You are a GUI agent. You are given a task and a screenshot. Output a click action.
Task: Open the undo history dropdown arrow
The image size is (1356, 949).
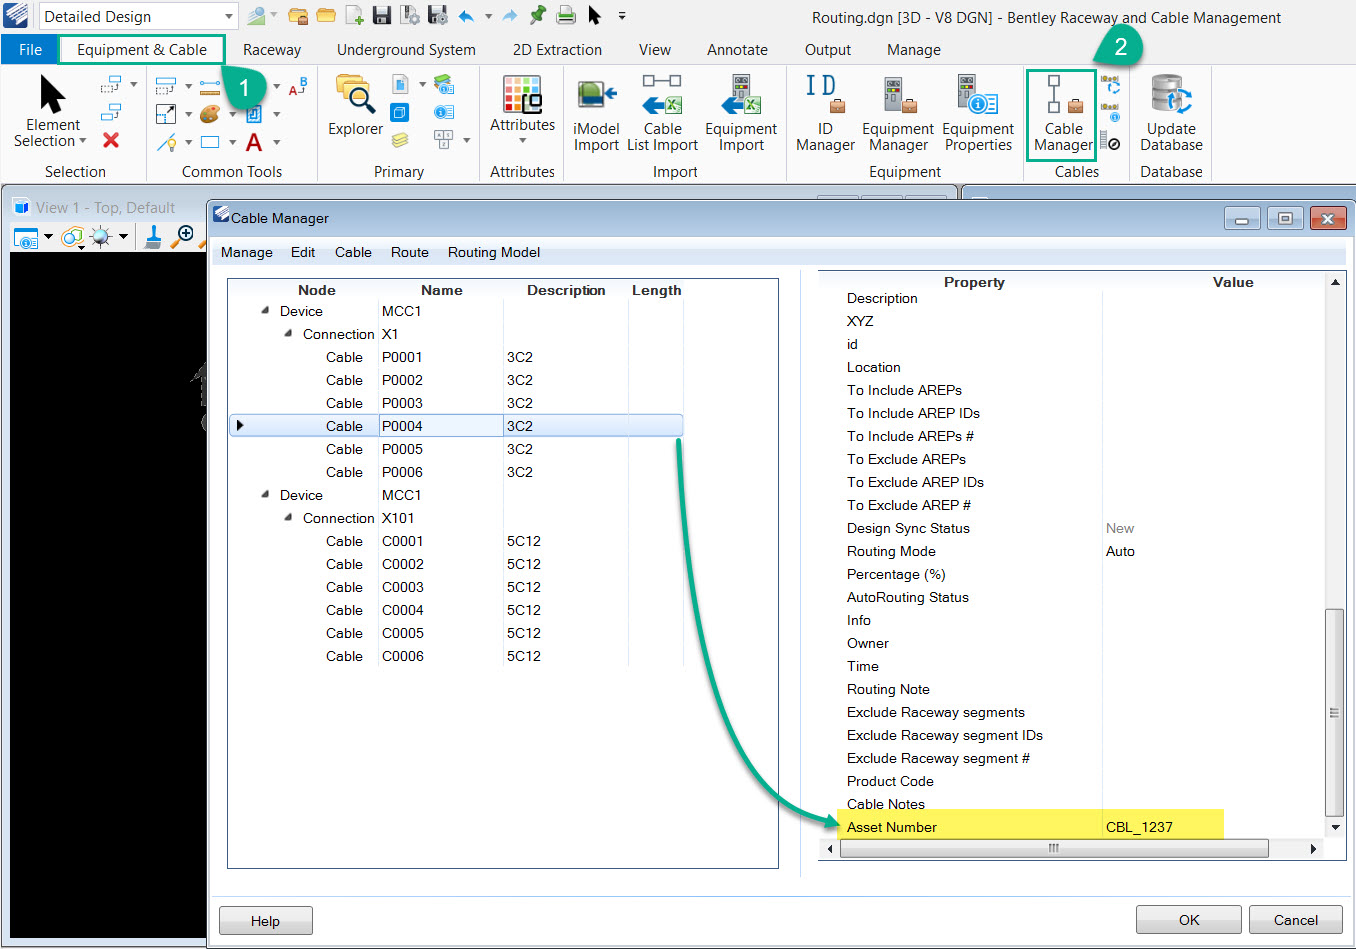[x=488, y=16]
